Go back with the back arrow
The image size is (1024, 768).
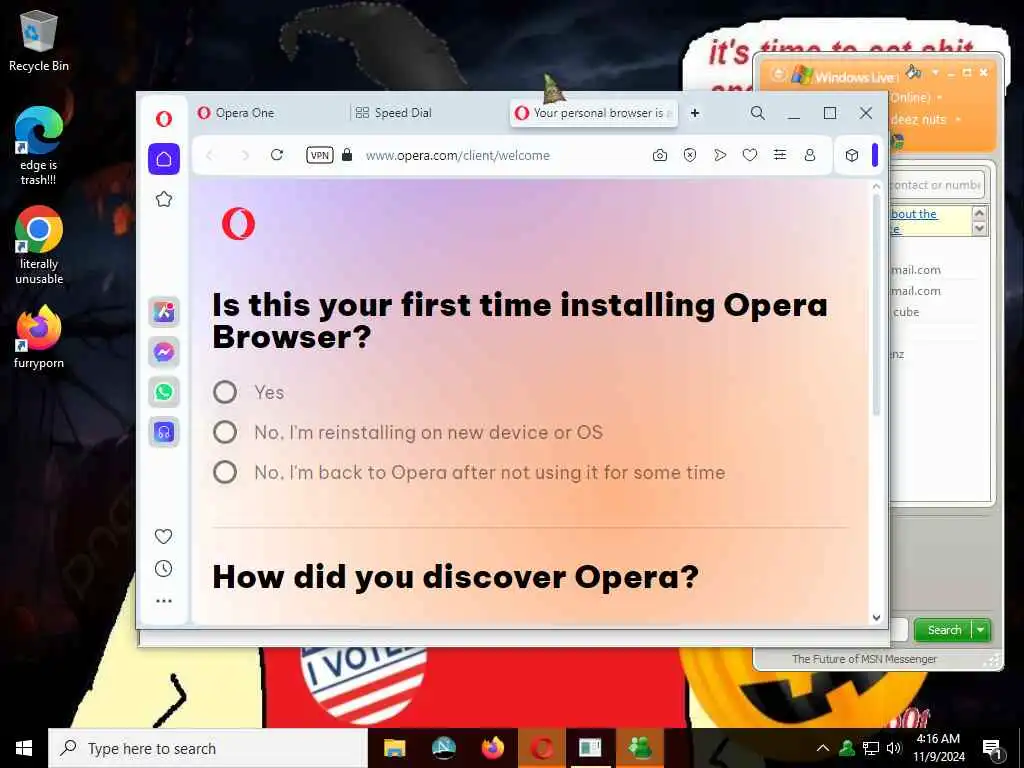coord(210,155)
